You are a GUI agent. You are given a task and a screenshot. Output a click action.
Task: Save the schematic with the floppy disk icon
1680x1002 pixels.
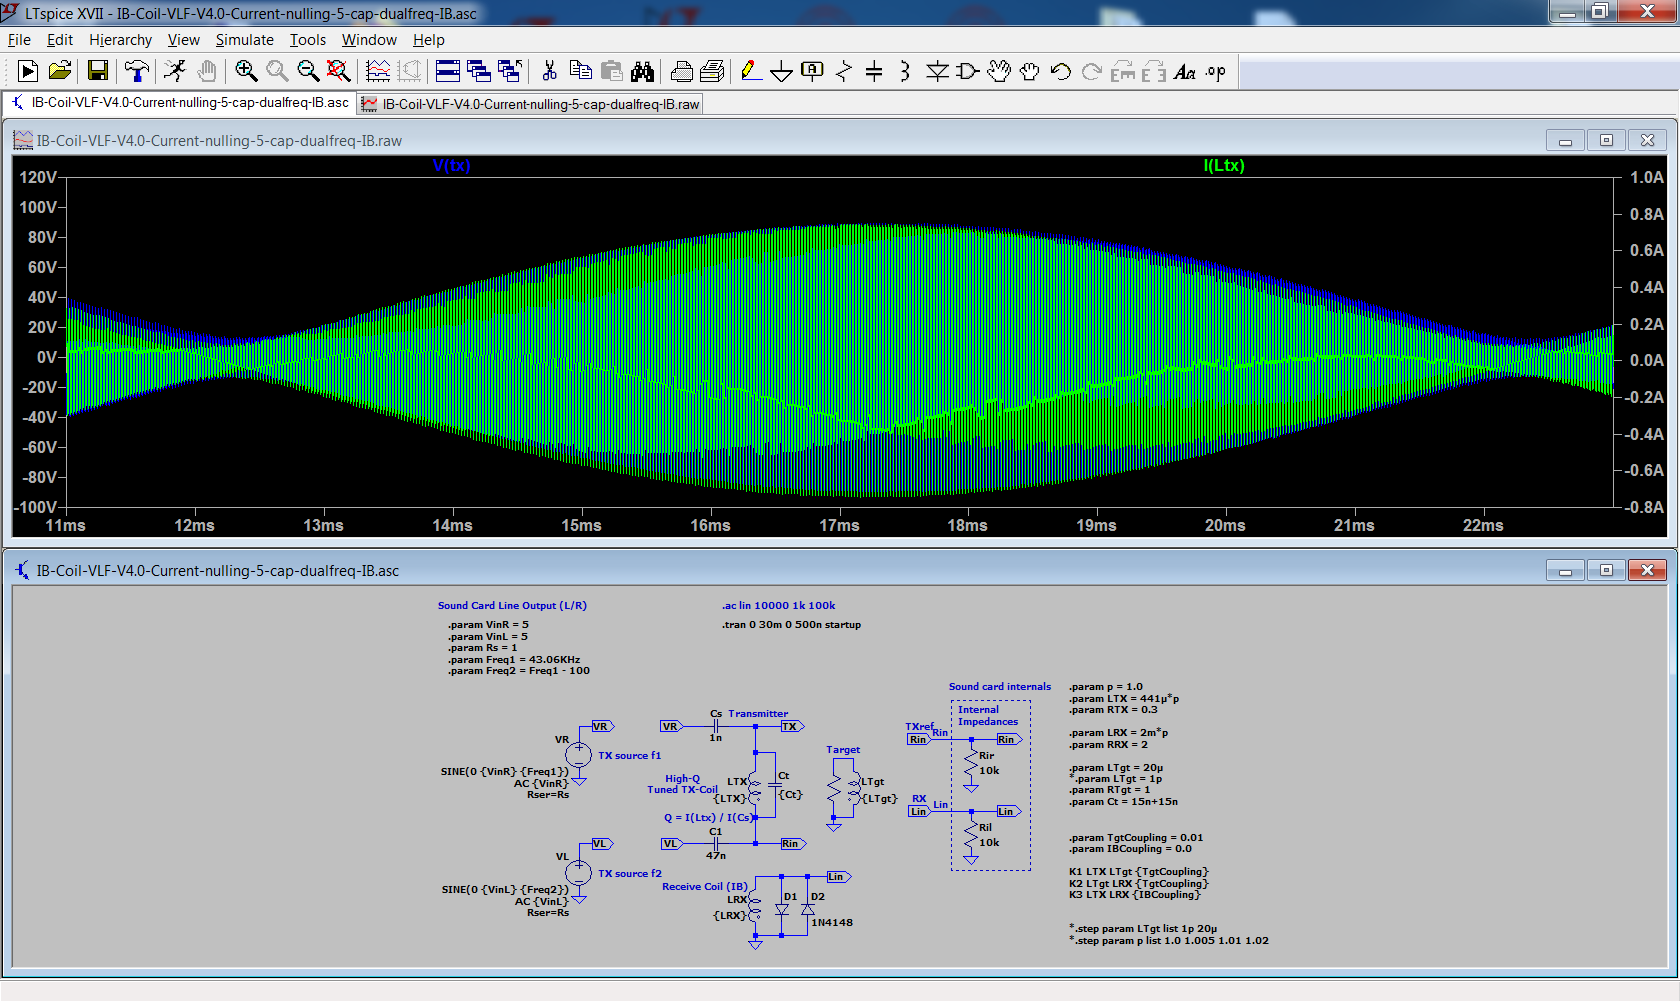pyautogui.click(x=97, y=71)
